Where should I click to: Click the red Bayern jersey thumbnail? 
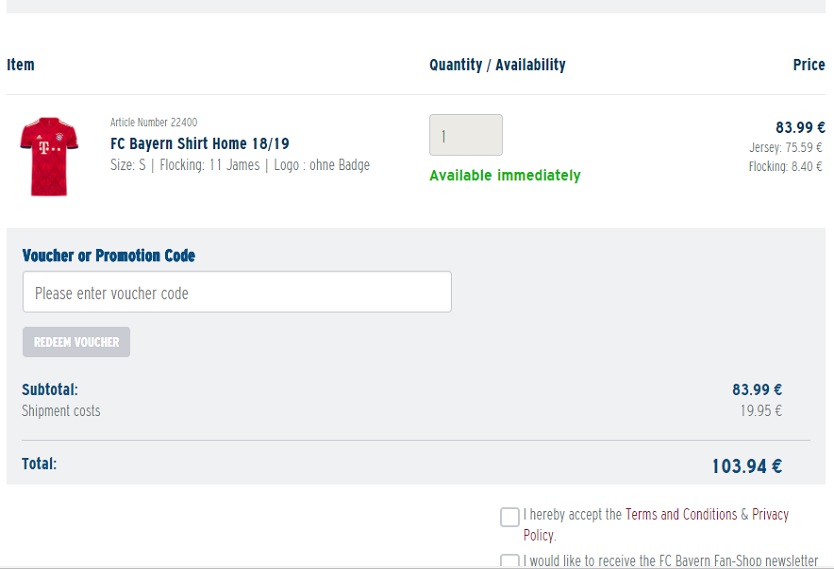(49, 156)
